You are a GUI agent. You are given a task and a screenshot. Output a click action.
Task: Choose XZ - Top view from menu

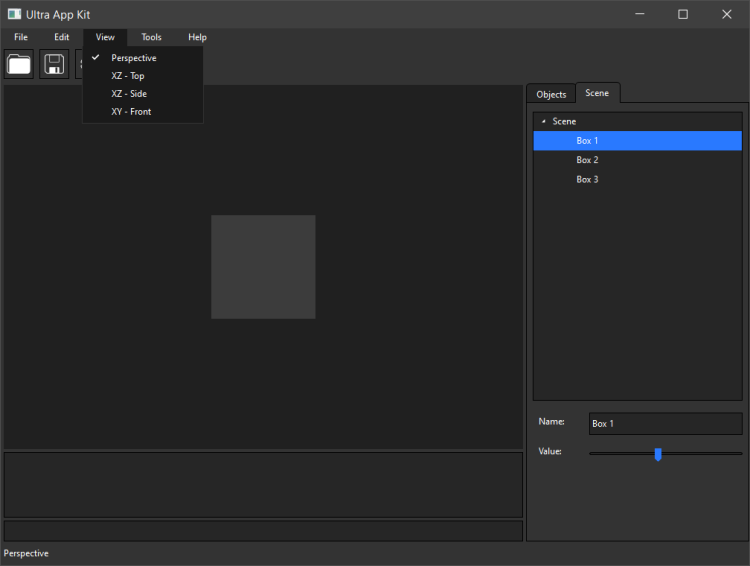[128, 76]
